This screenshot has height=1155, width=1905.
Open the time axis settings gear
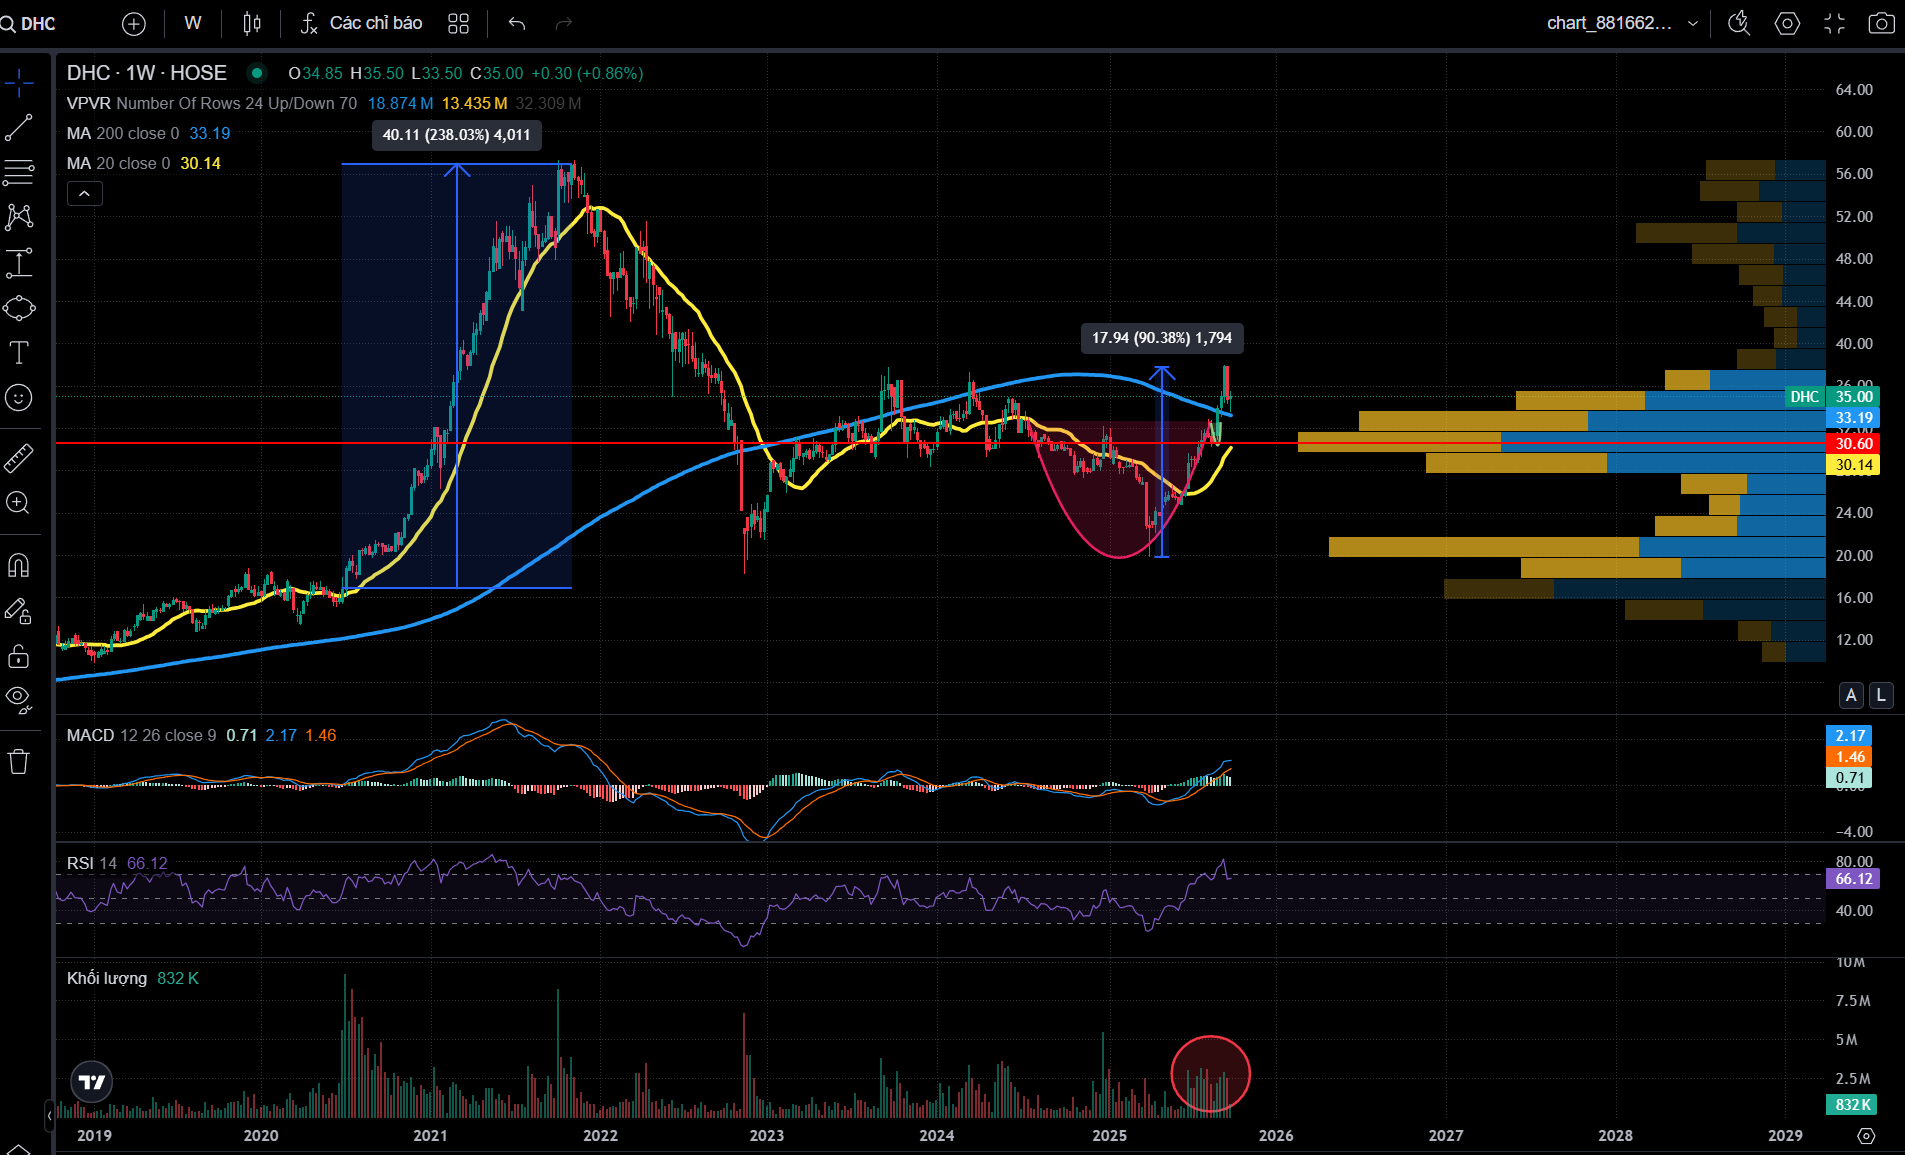point(1866,1135)
